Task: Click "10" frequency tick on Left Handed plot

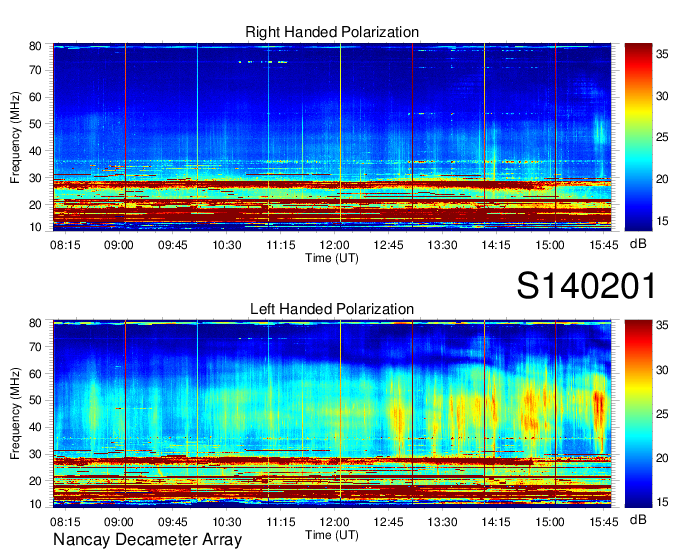Action: click(x=36, y=504)
